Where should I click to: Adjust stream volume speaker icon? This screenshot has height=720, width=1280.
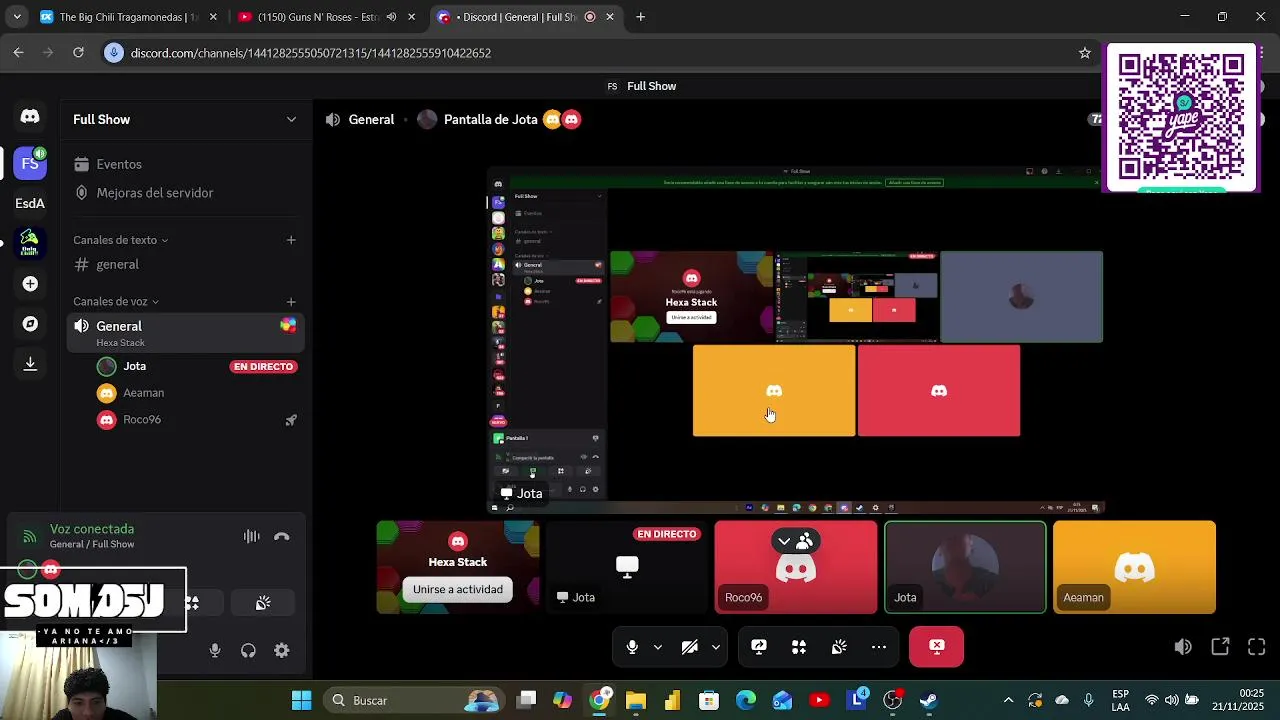(x=1183, y=647)
